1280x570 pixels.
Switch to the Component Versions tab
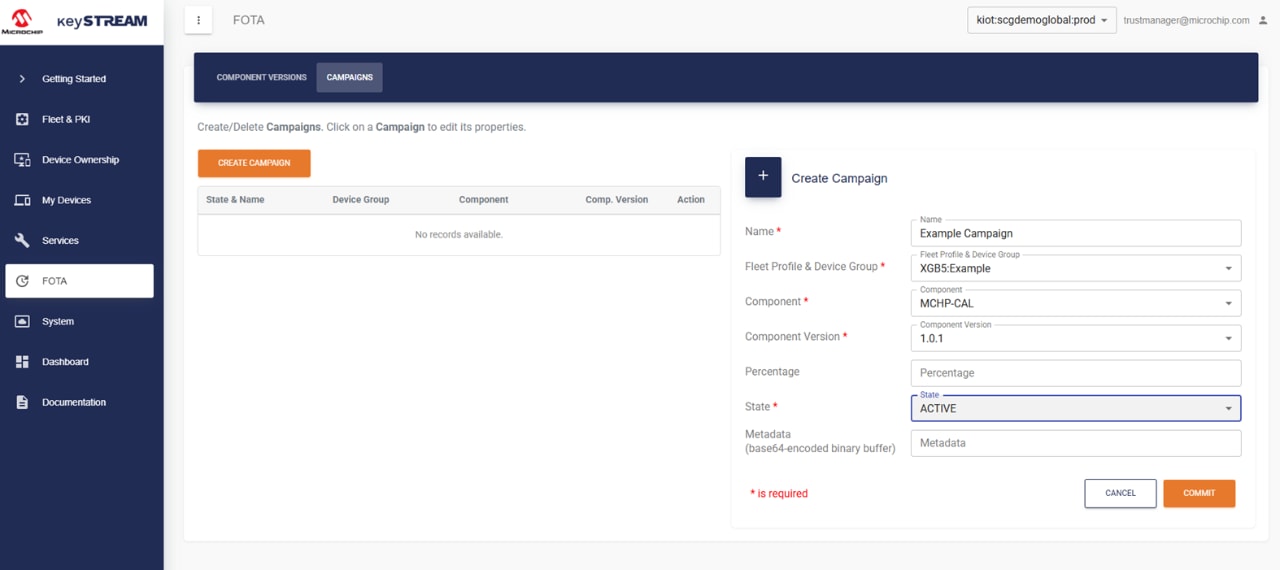[x=261, y=77]
